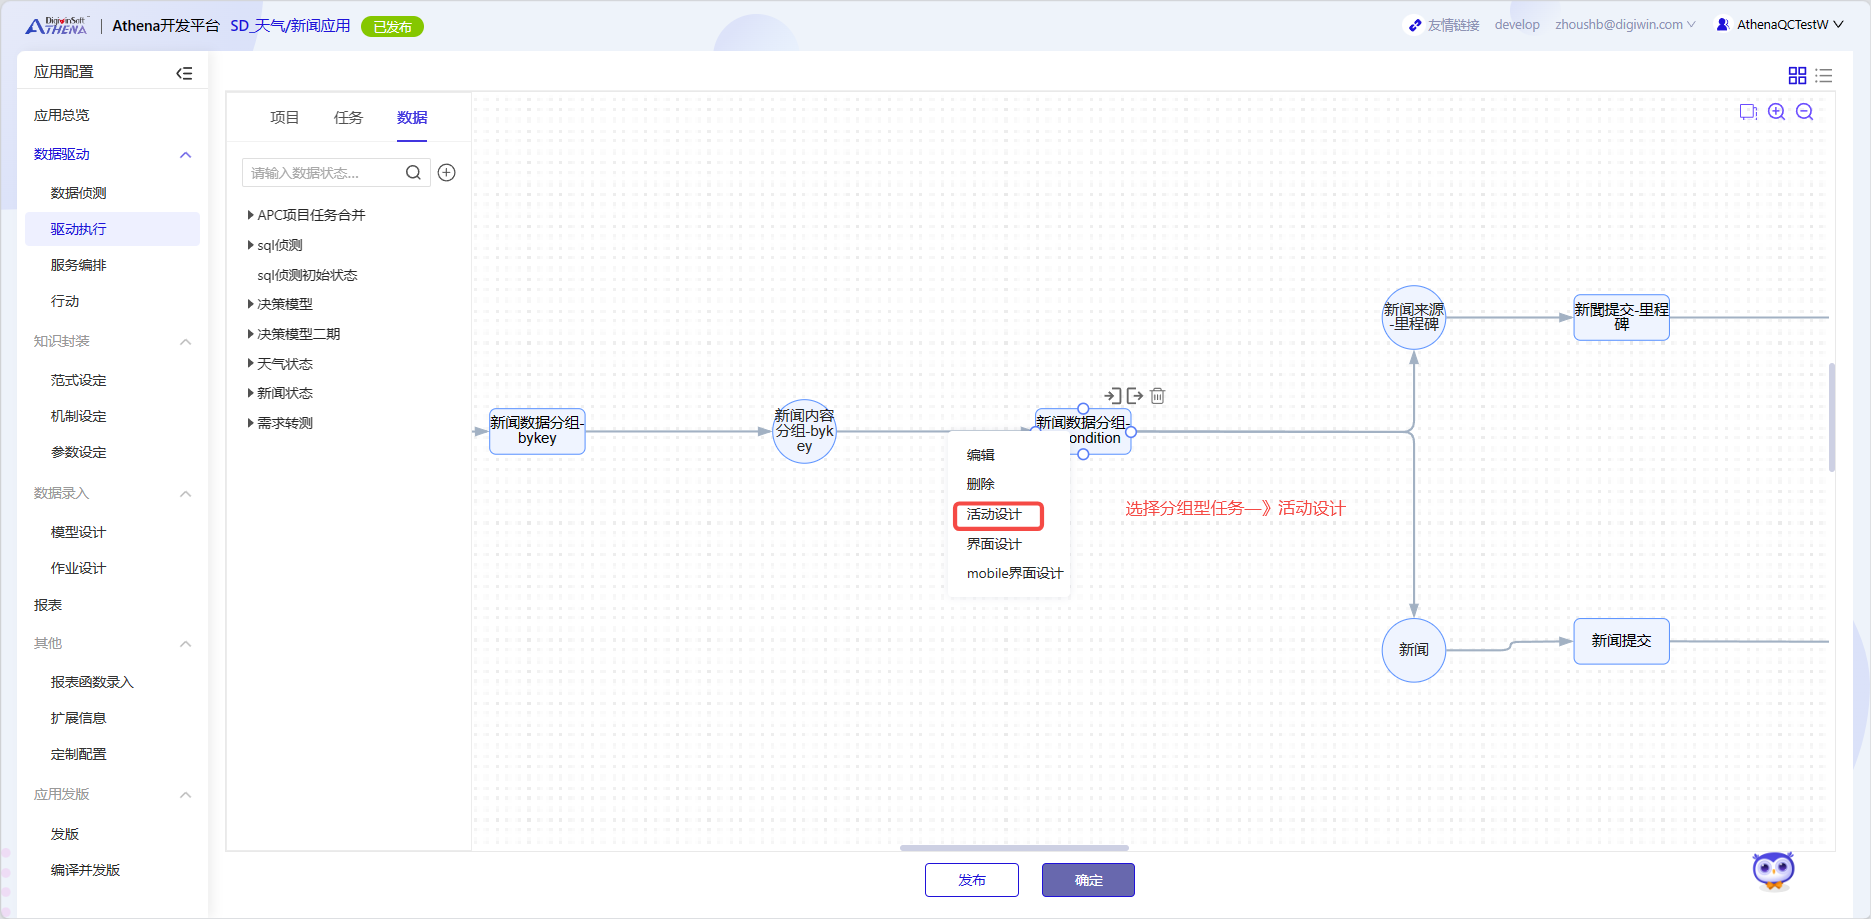Expand 新闻状态 tree node
The height and width of the screenshot is (919, 1871).
tap(250, 393)
